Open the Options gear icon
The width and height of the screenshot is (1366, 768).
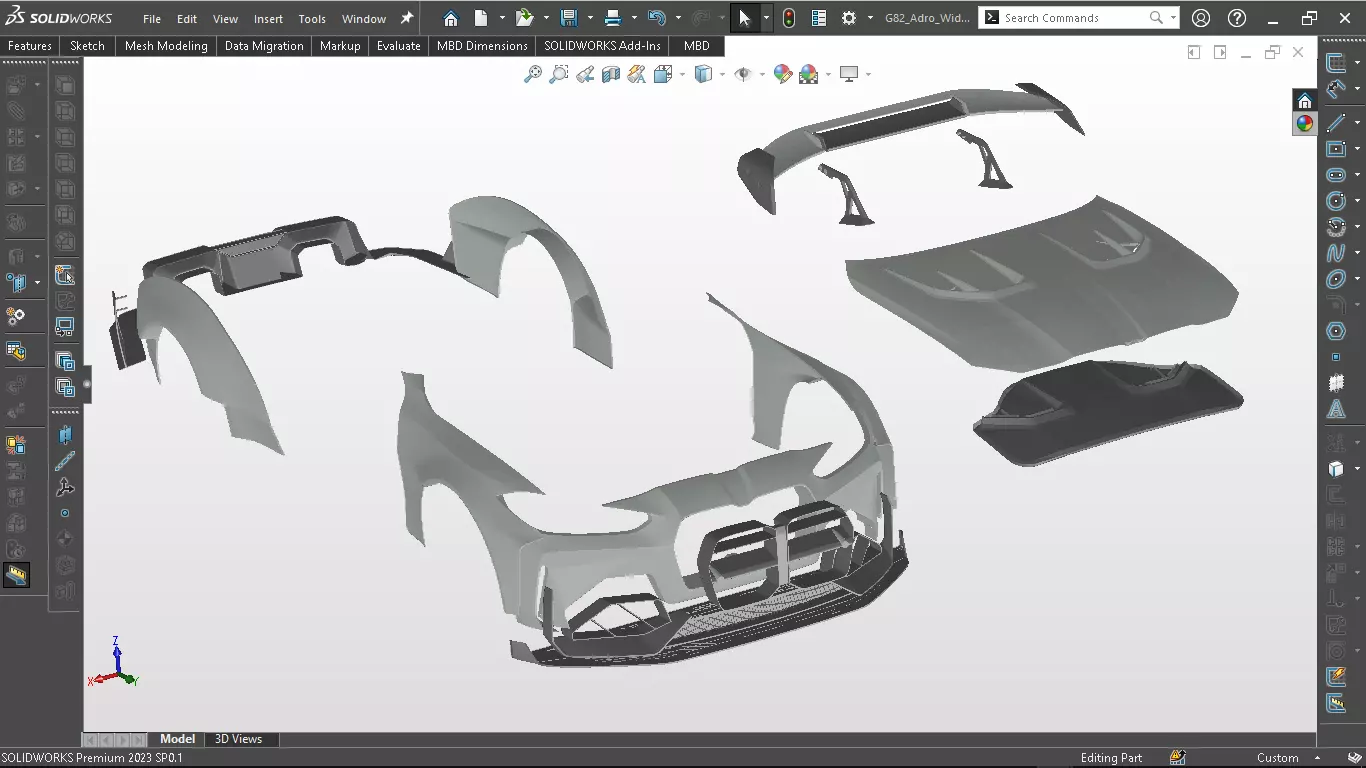[x=849, y=18]
